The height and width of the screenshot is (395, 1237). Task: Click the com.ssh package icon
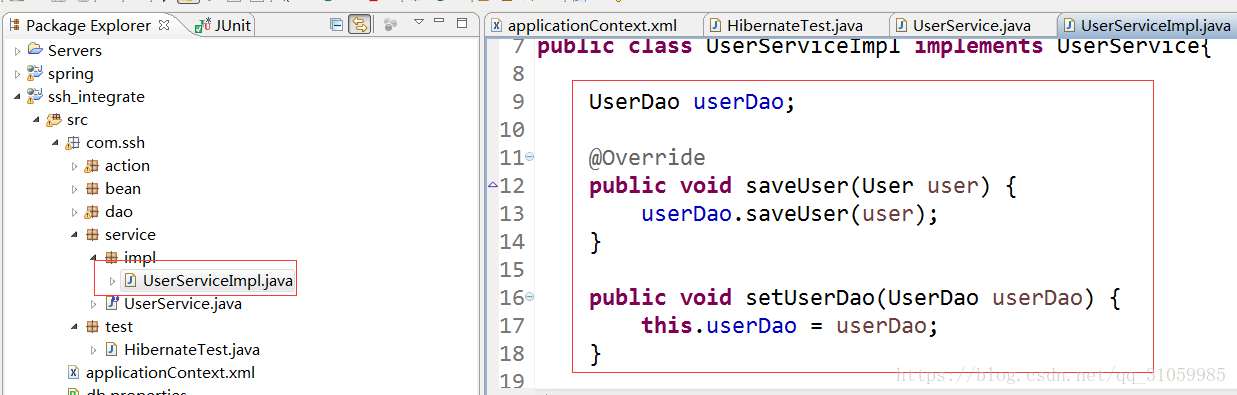[73, 143]
